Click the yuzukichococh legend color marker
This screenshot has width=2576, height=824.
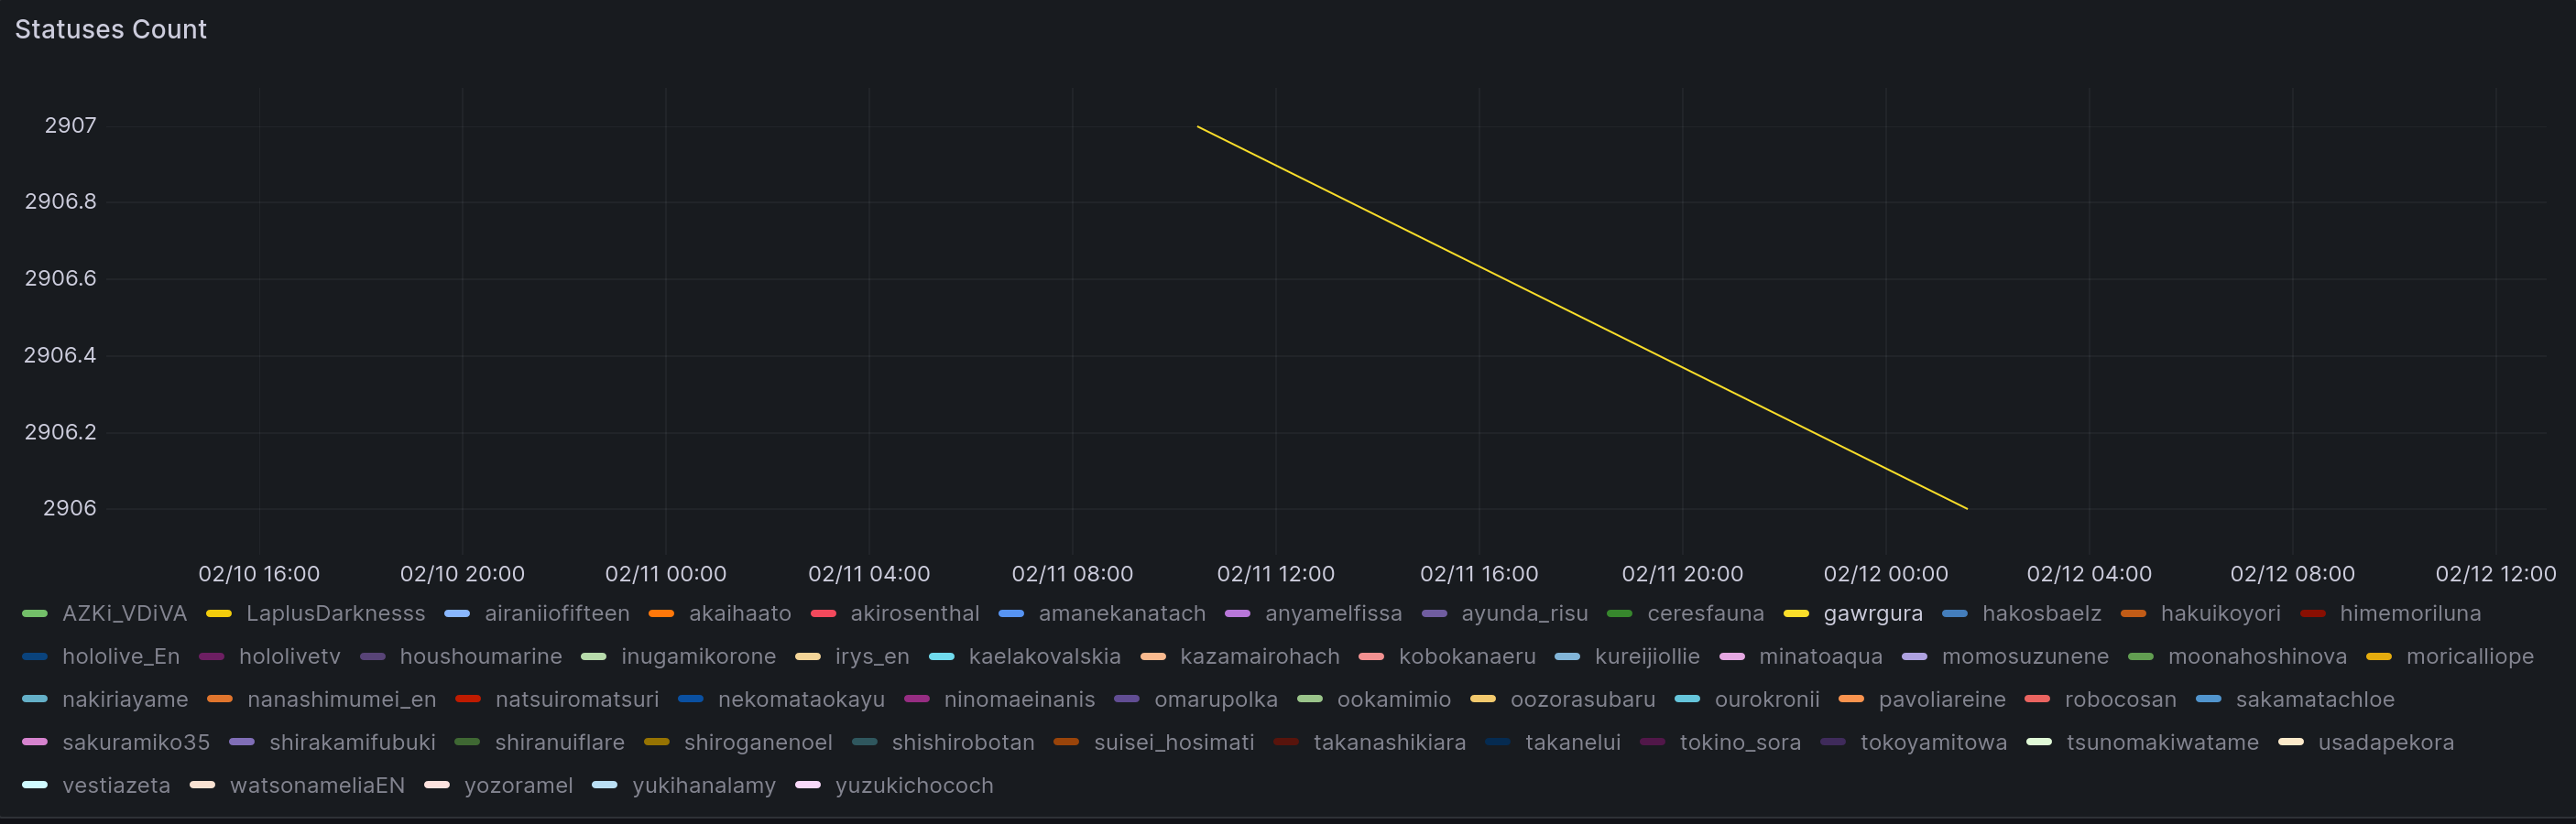pos(808,786)
